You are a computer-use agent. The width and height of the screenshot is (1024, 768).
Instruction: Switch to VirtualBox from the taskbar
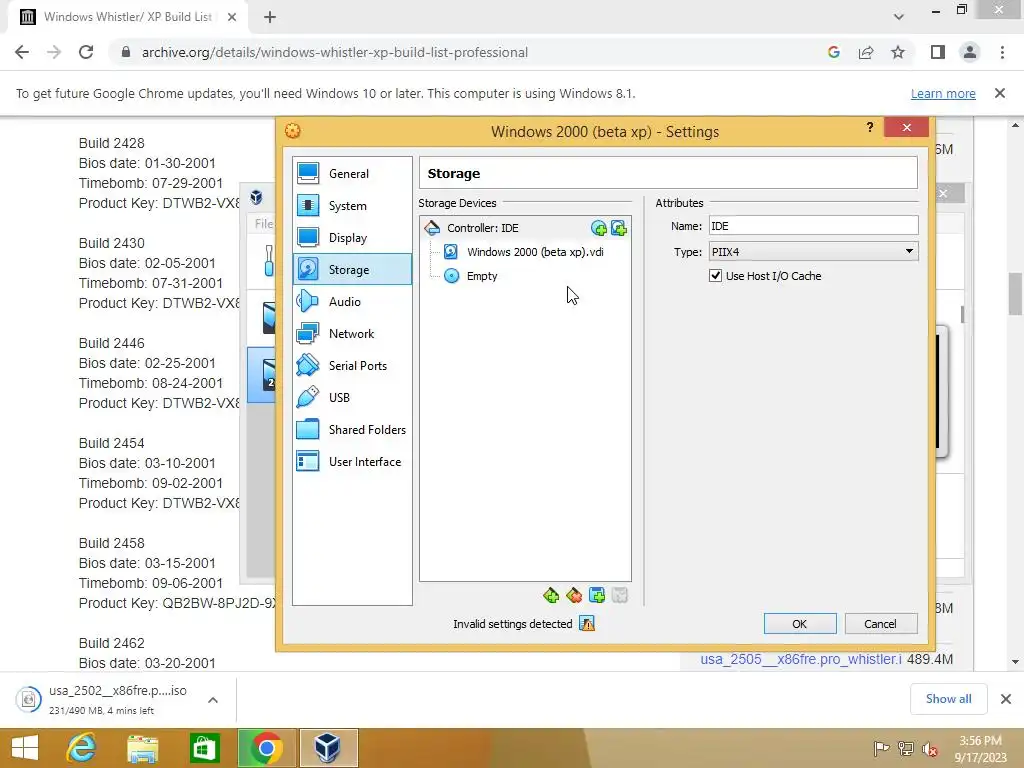pos(328,748)
